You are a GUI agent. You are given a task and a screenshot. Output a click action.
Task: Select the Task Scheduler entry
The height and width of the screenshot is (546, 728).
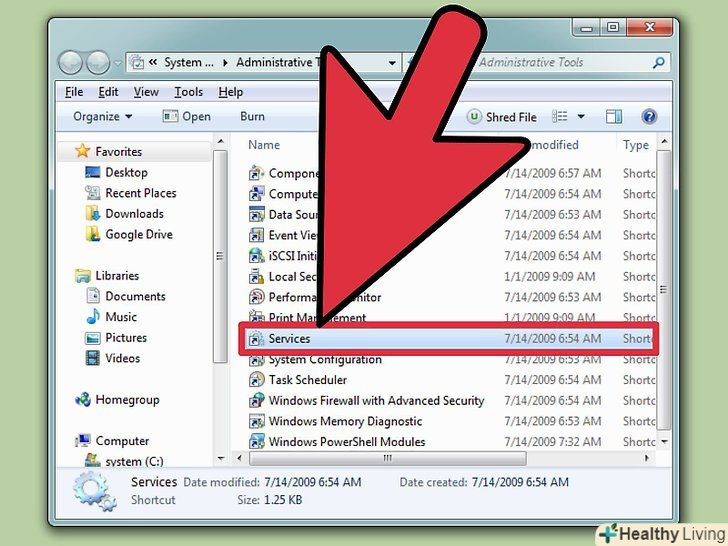click(307, 380)
